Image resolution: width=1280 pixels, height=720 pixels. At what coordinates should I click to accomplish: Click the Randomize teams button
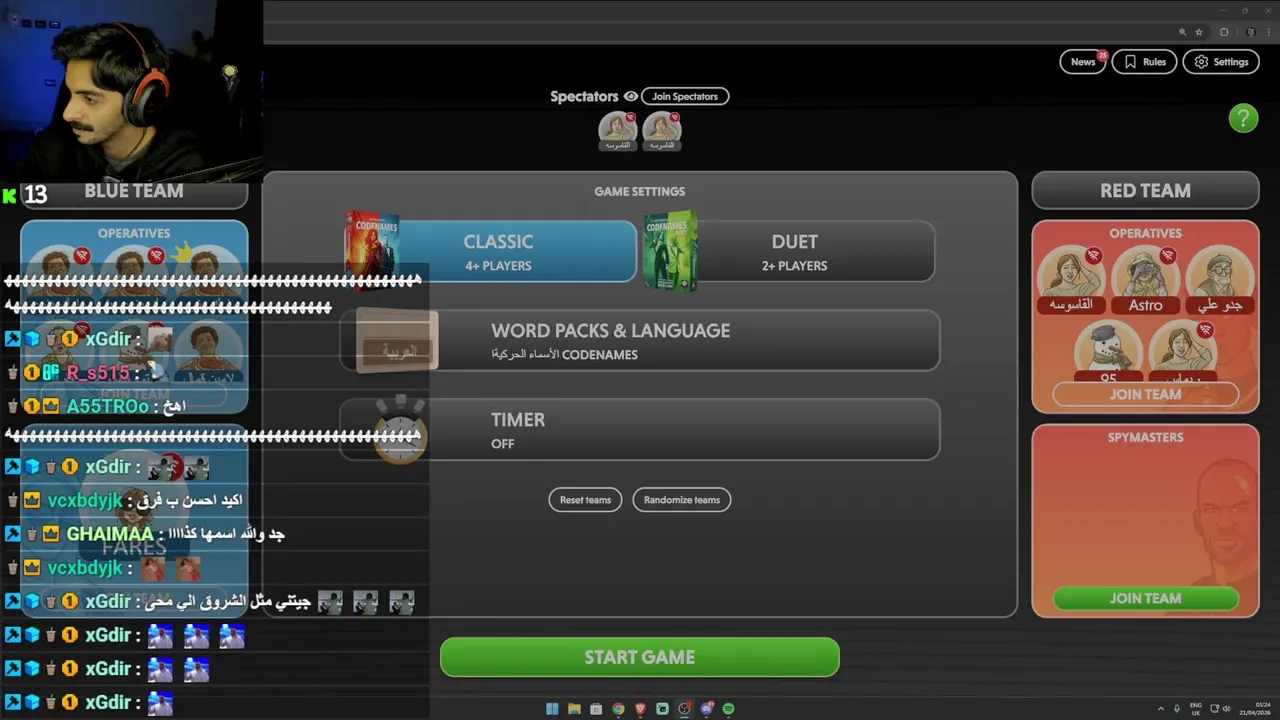681,500
